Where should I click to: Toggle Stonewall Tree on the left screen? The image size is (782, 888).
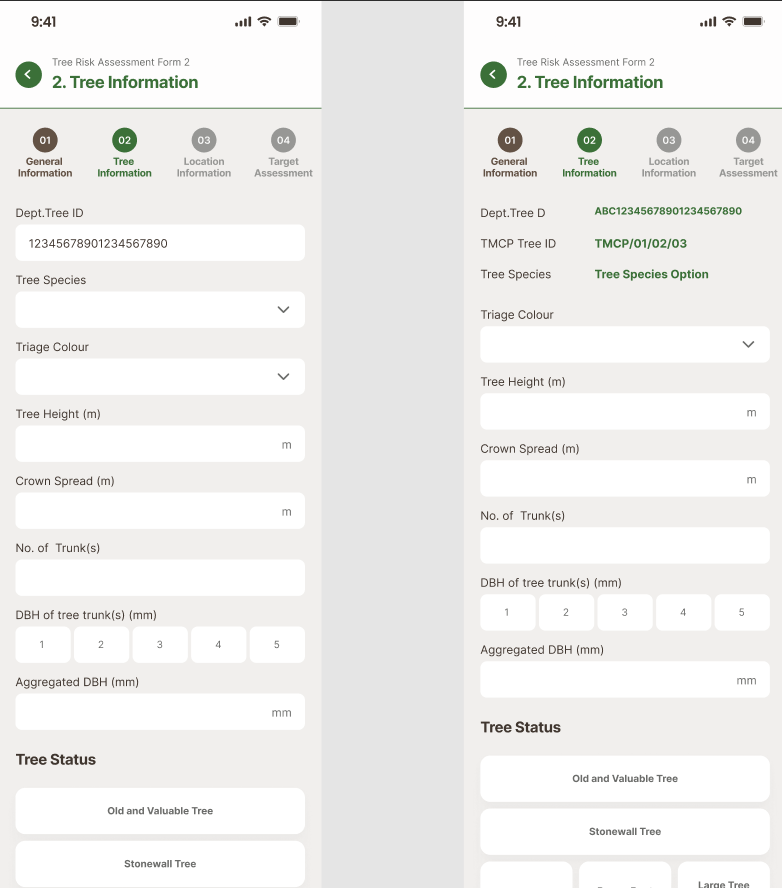[x=160, y=864]
